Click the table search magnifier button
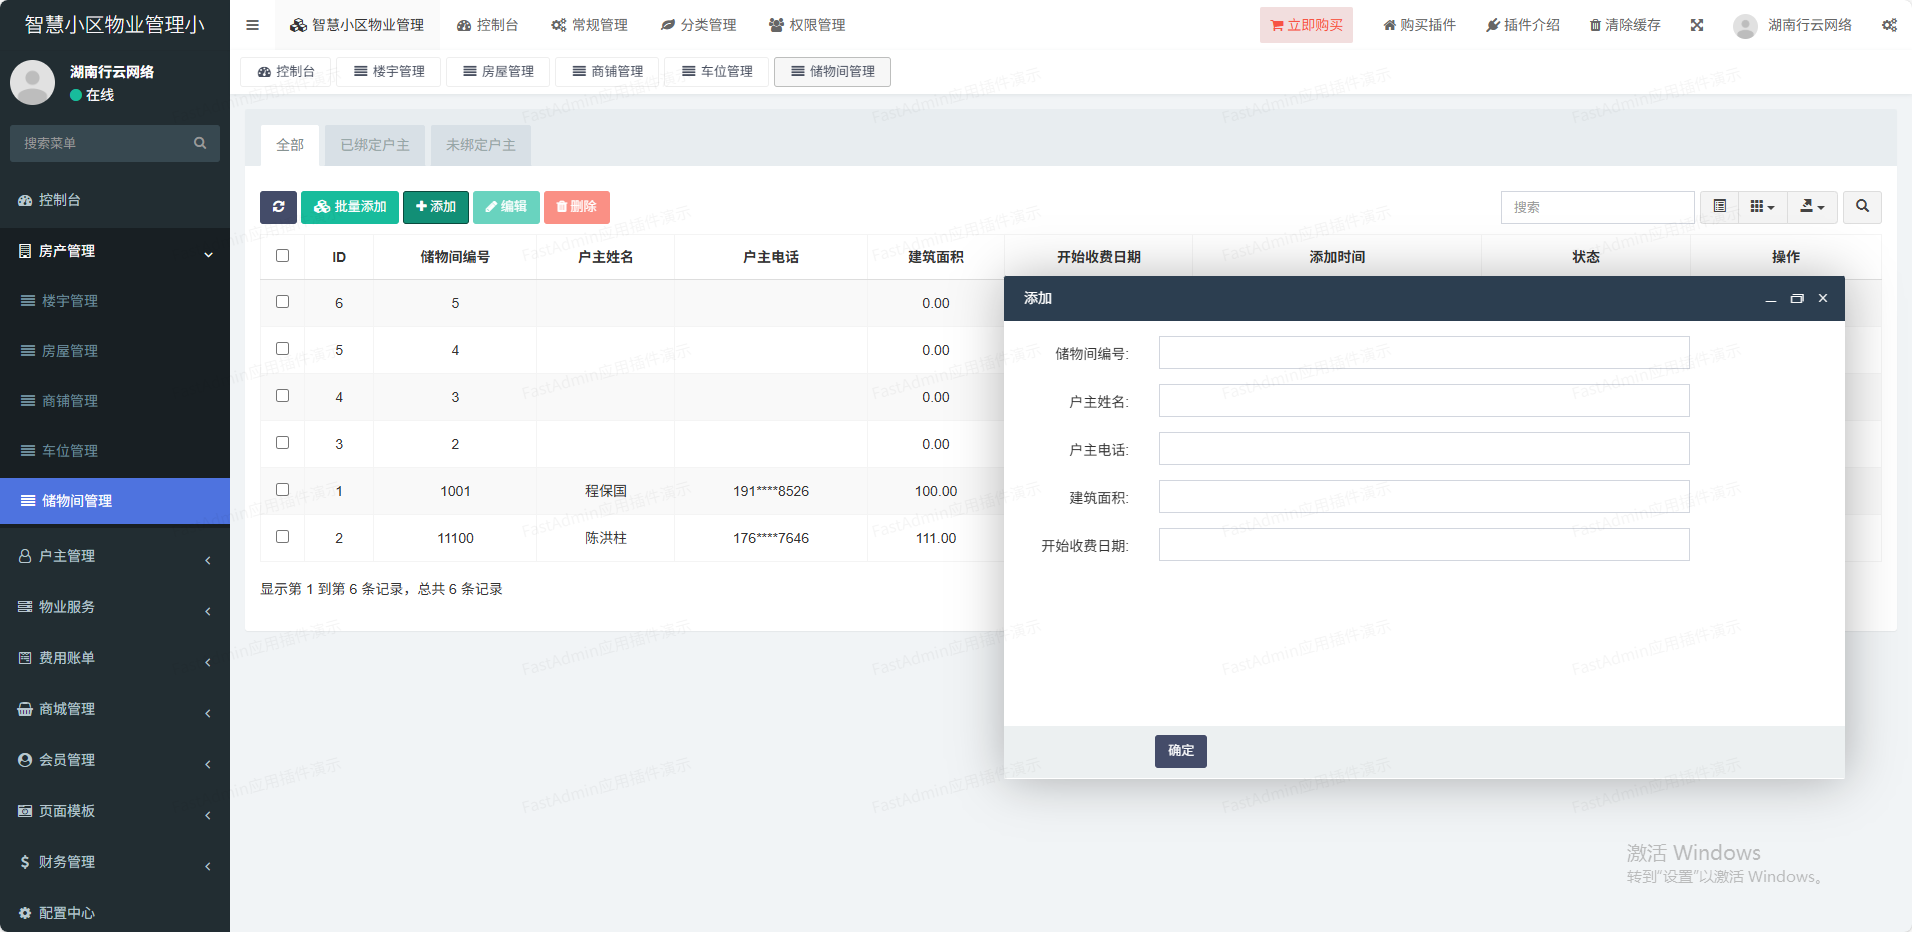This screenshot has height=932, width=1912. point(1862,207)
